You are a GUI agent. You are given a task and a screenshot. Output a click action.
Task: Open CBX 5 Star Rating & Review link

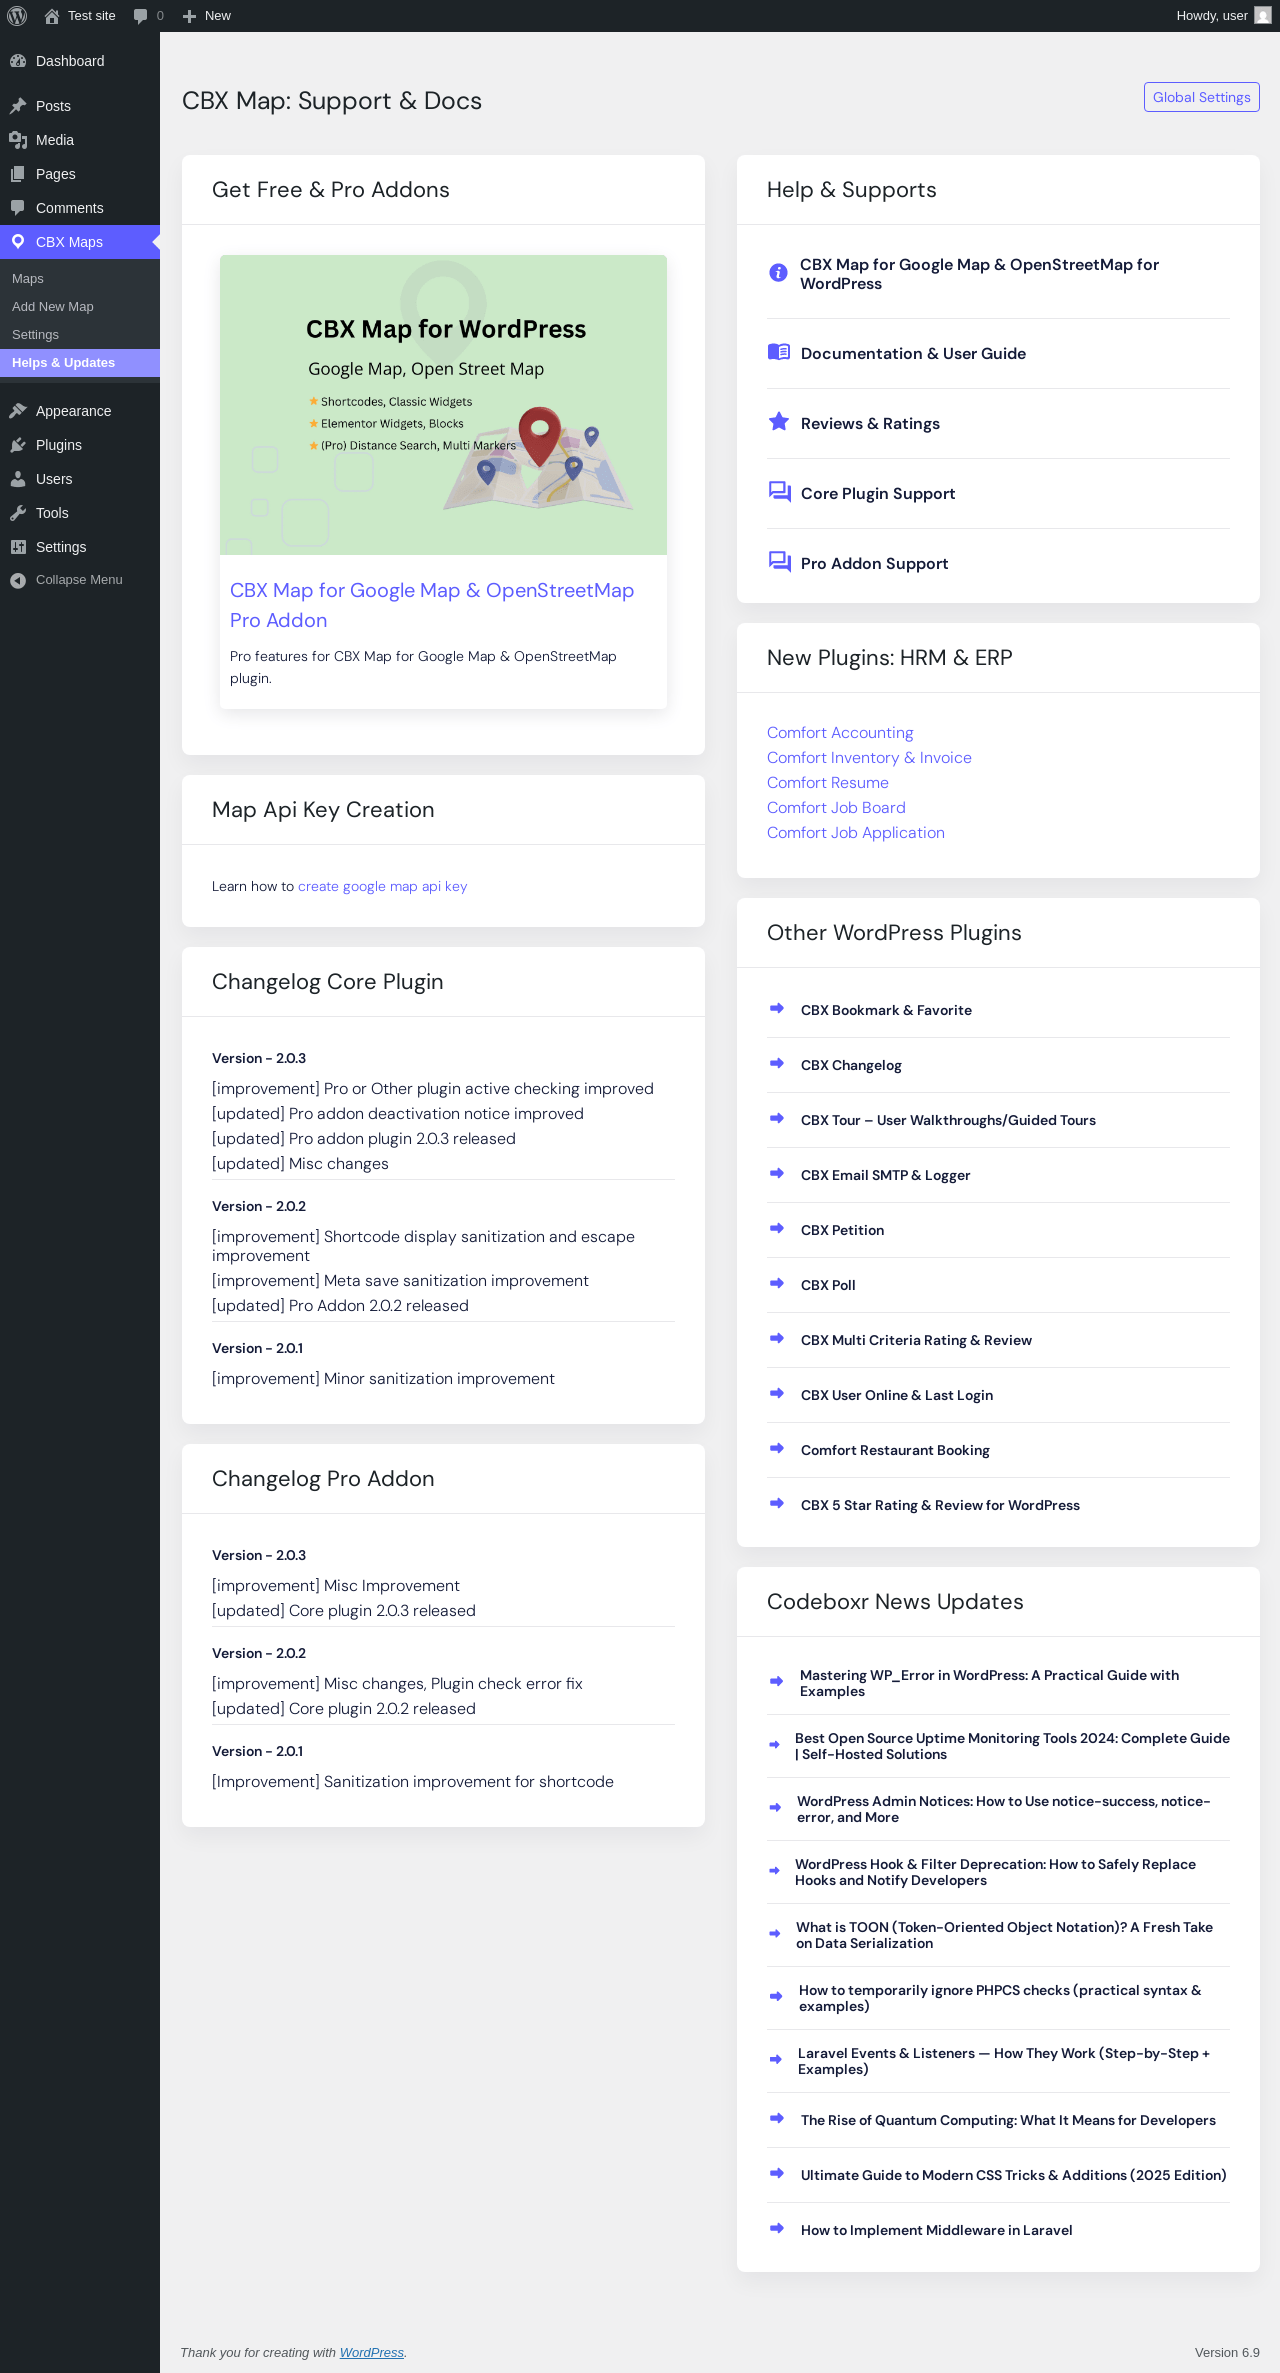(940, 1506)
